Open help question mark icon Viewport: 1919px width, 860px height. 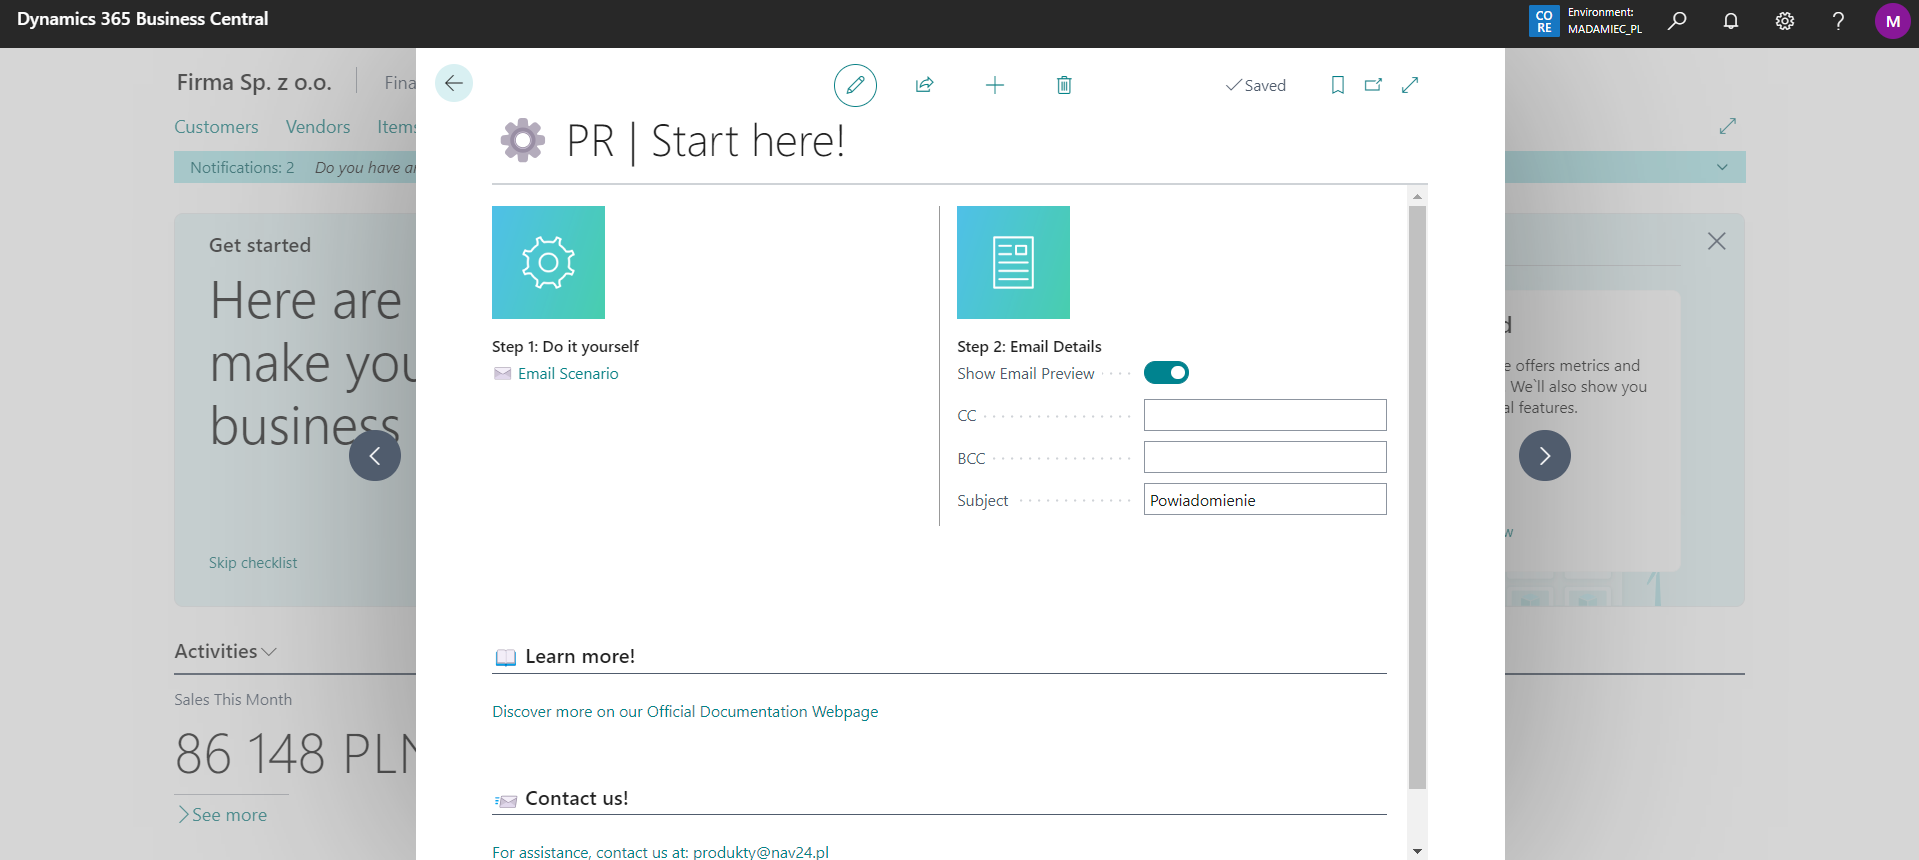point(1838,21)
